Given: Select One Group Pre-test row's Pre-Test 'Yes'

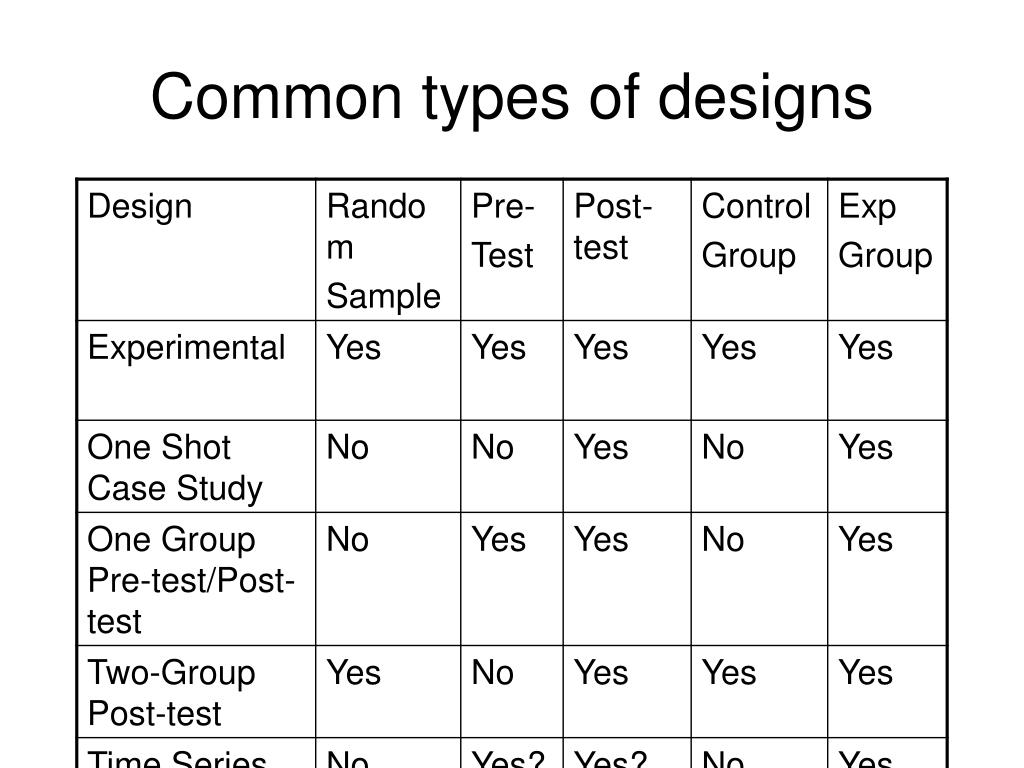Looking at the screenshot, I should [512, 579].
